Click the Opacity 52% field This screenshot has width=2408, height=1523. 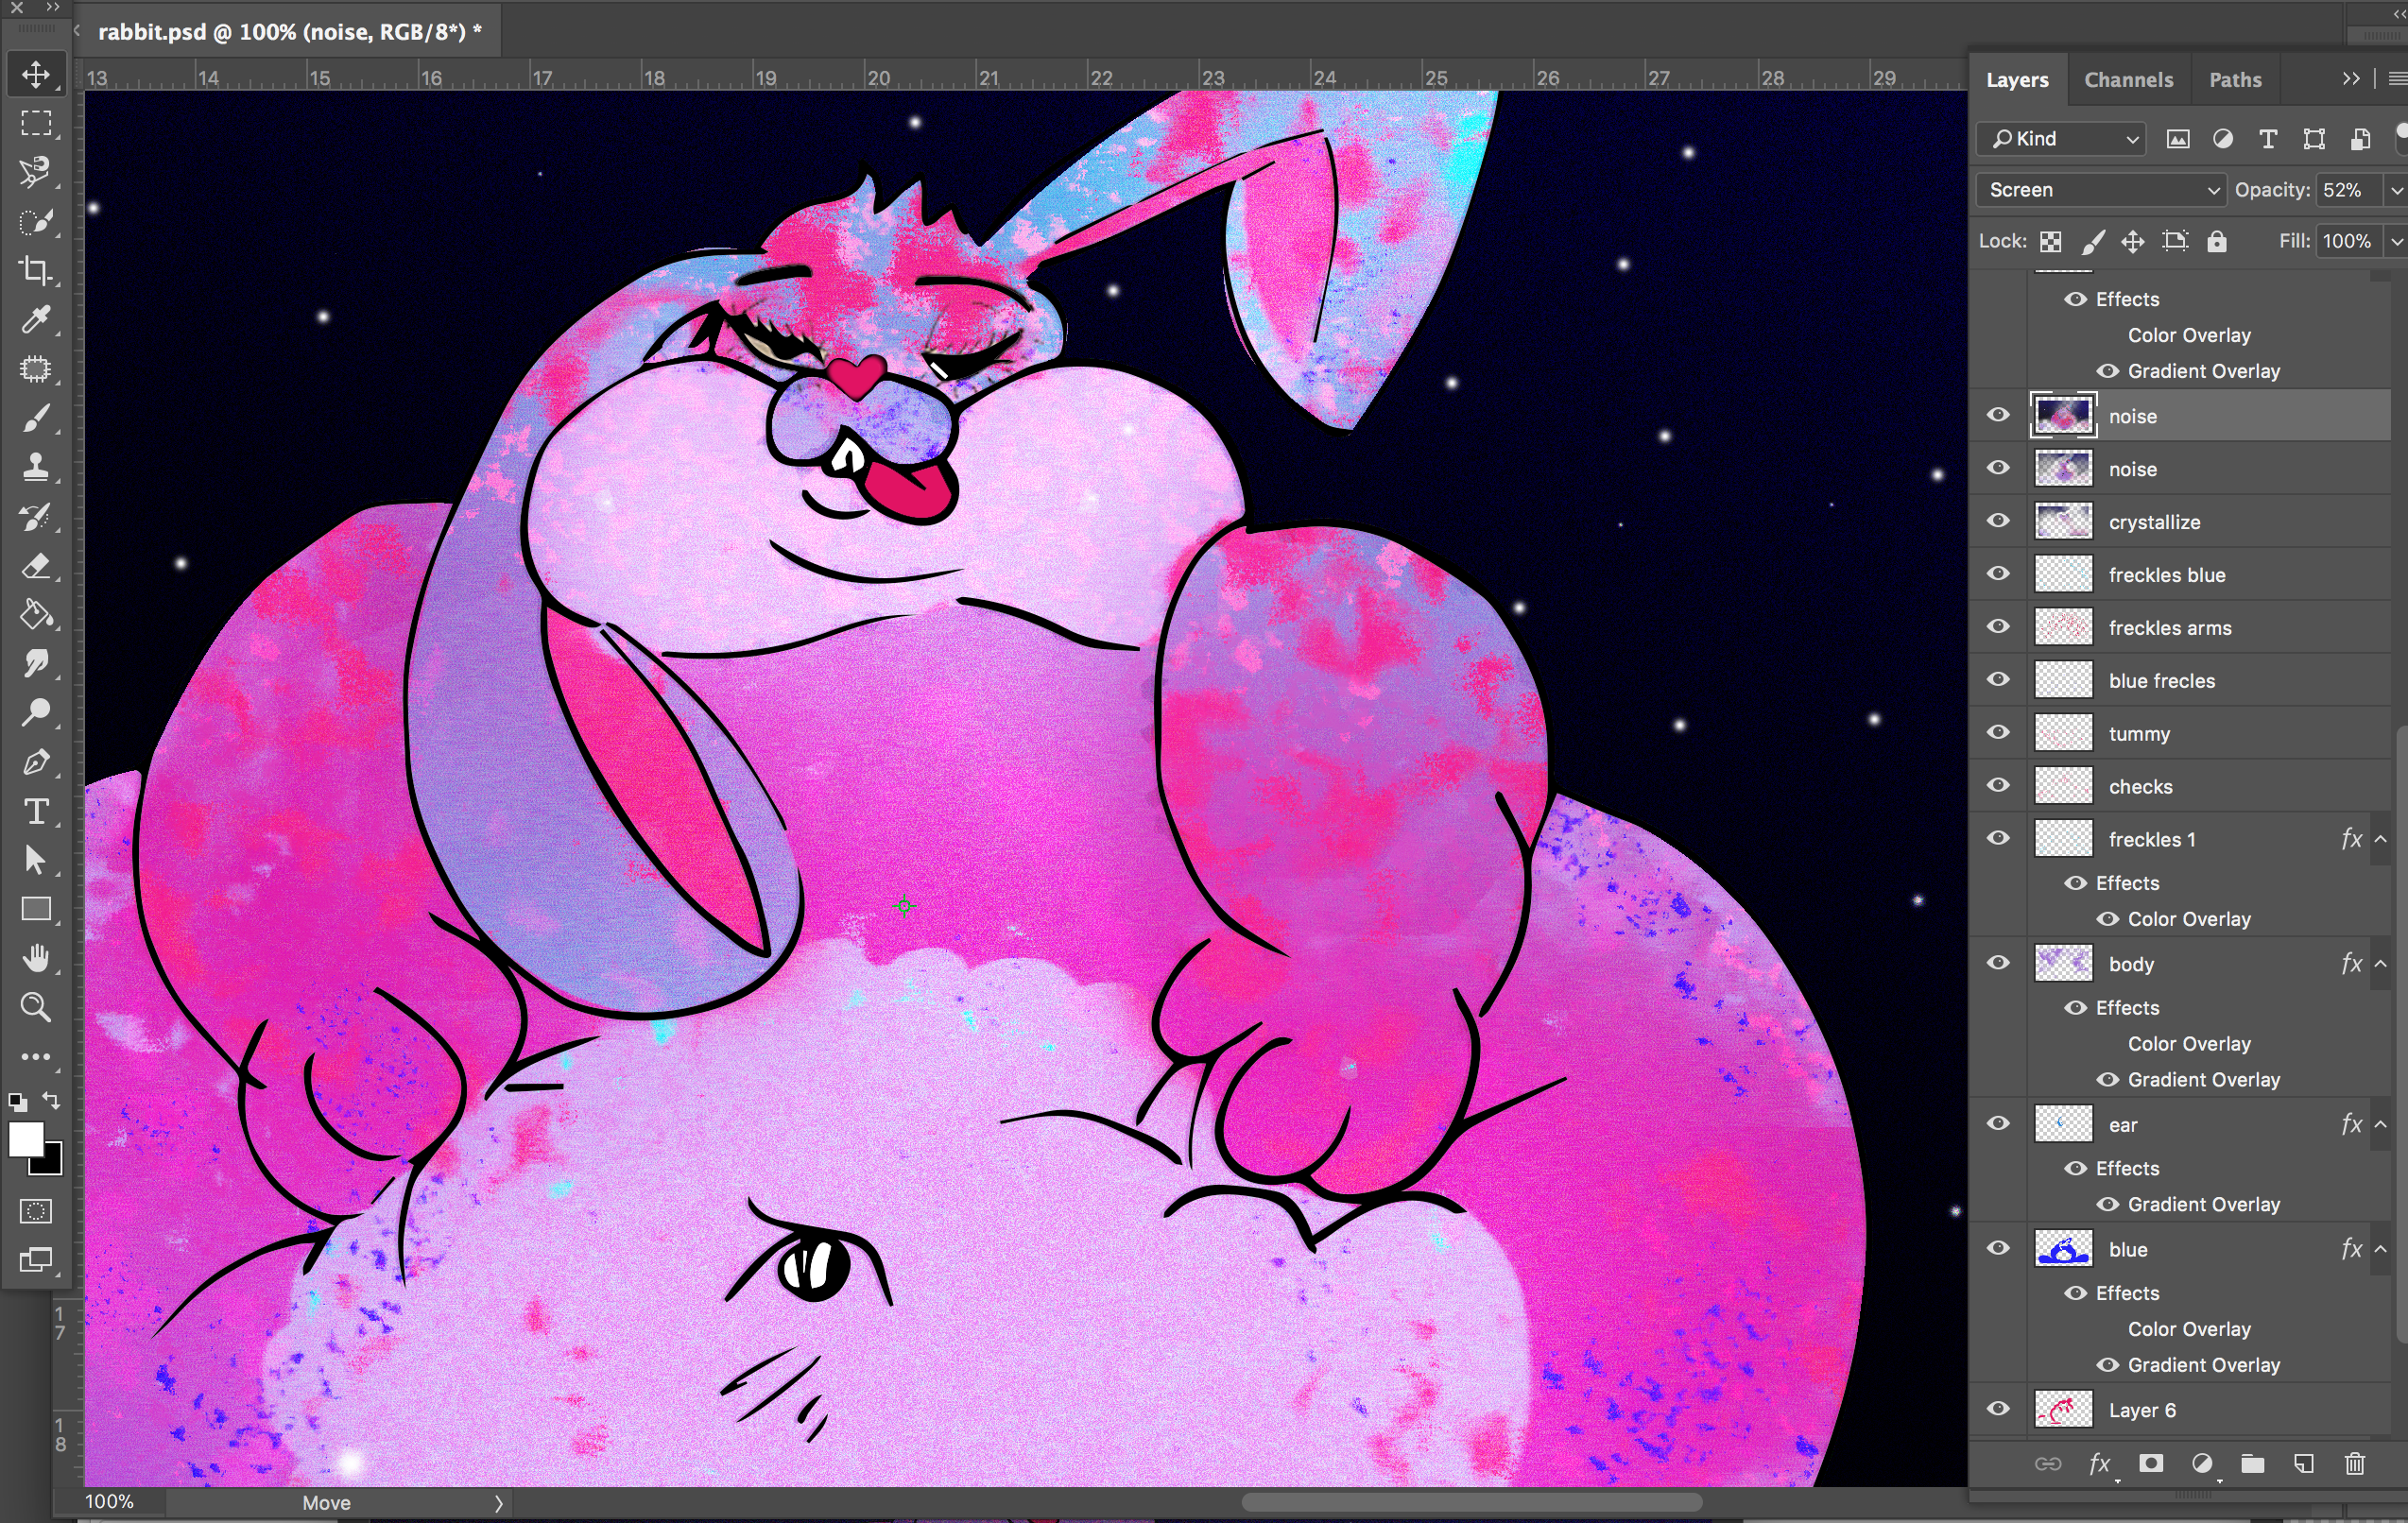point(2350,190)
